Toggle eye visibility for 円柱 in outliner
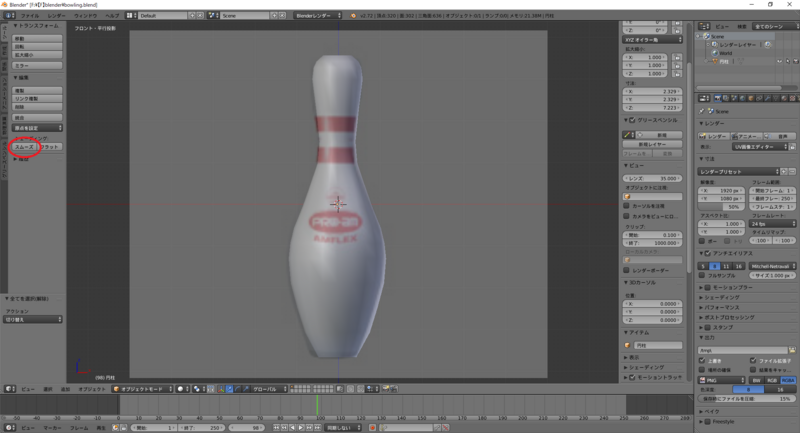This screenshot has height=433, width=800. 779,61
